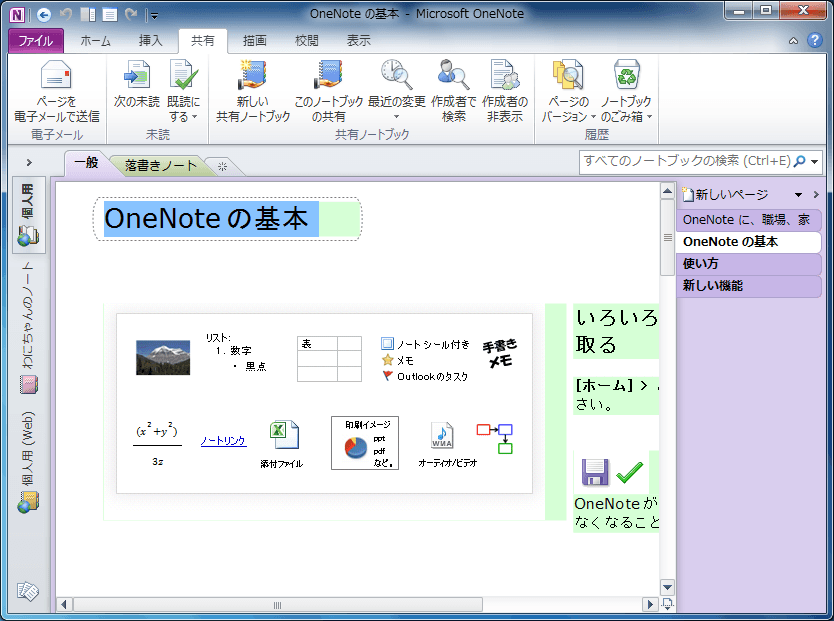Viewport: 834px width, 621px height.
Task: Click the purple floppy disk save image
Action: point(595,472)
